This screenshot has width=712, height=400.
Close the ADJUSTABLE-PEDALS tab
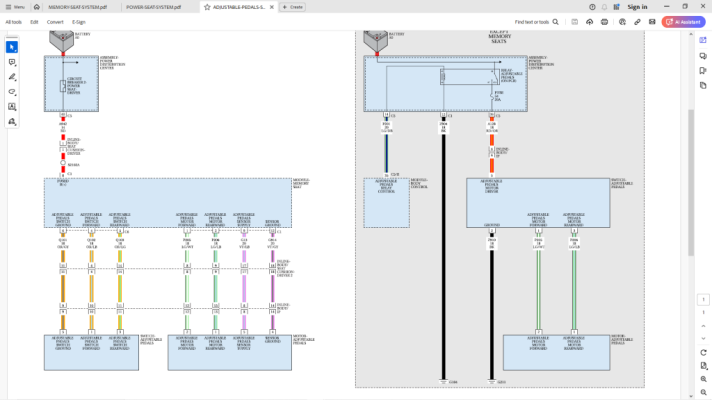272,7
